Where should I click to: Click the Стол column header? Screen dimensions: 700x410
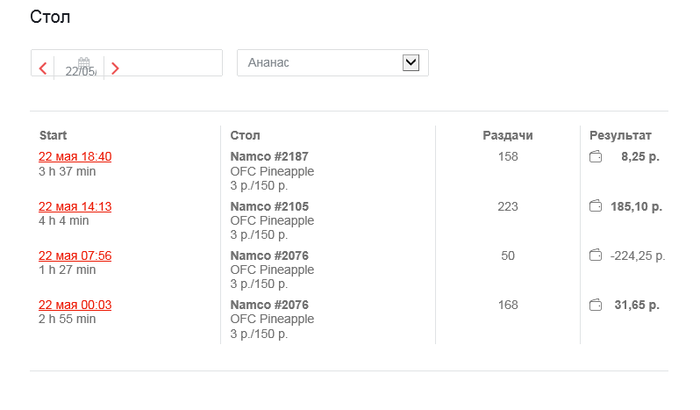coord(245,135)
